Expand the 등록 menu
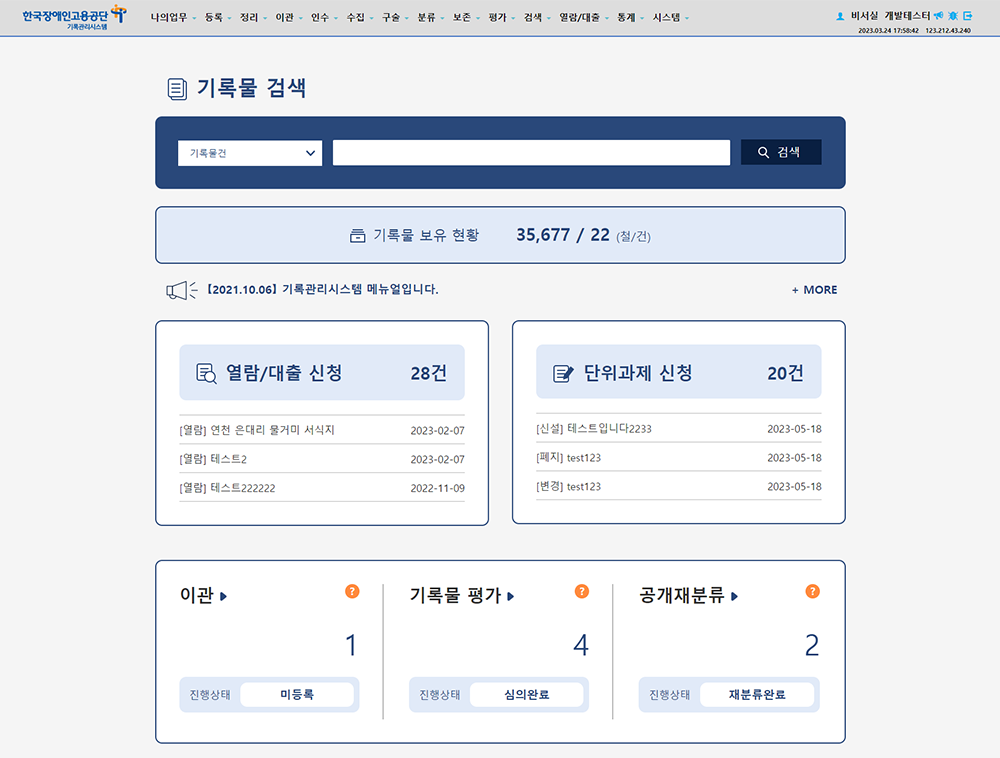Viewport: 1000px width, 758px height. point(217,18)
